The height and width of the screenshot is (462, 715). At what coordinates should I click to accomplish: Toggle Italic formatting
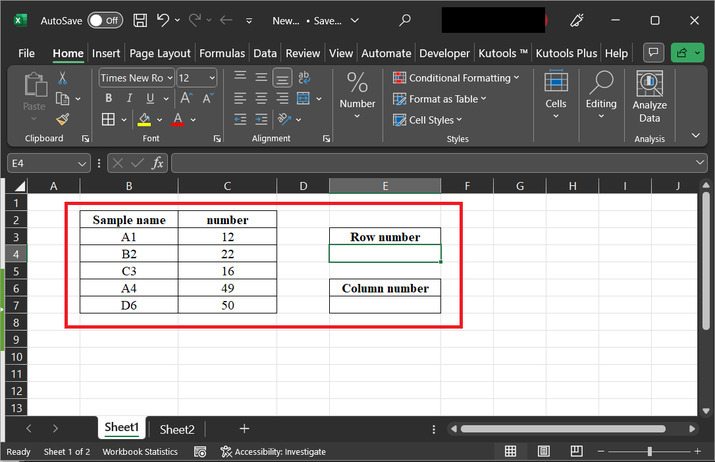(127, 98)
